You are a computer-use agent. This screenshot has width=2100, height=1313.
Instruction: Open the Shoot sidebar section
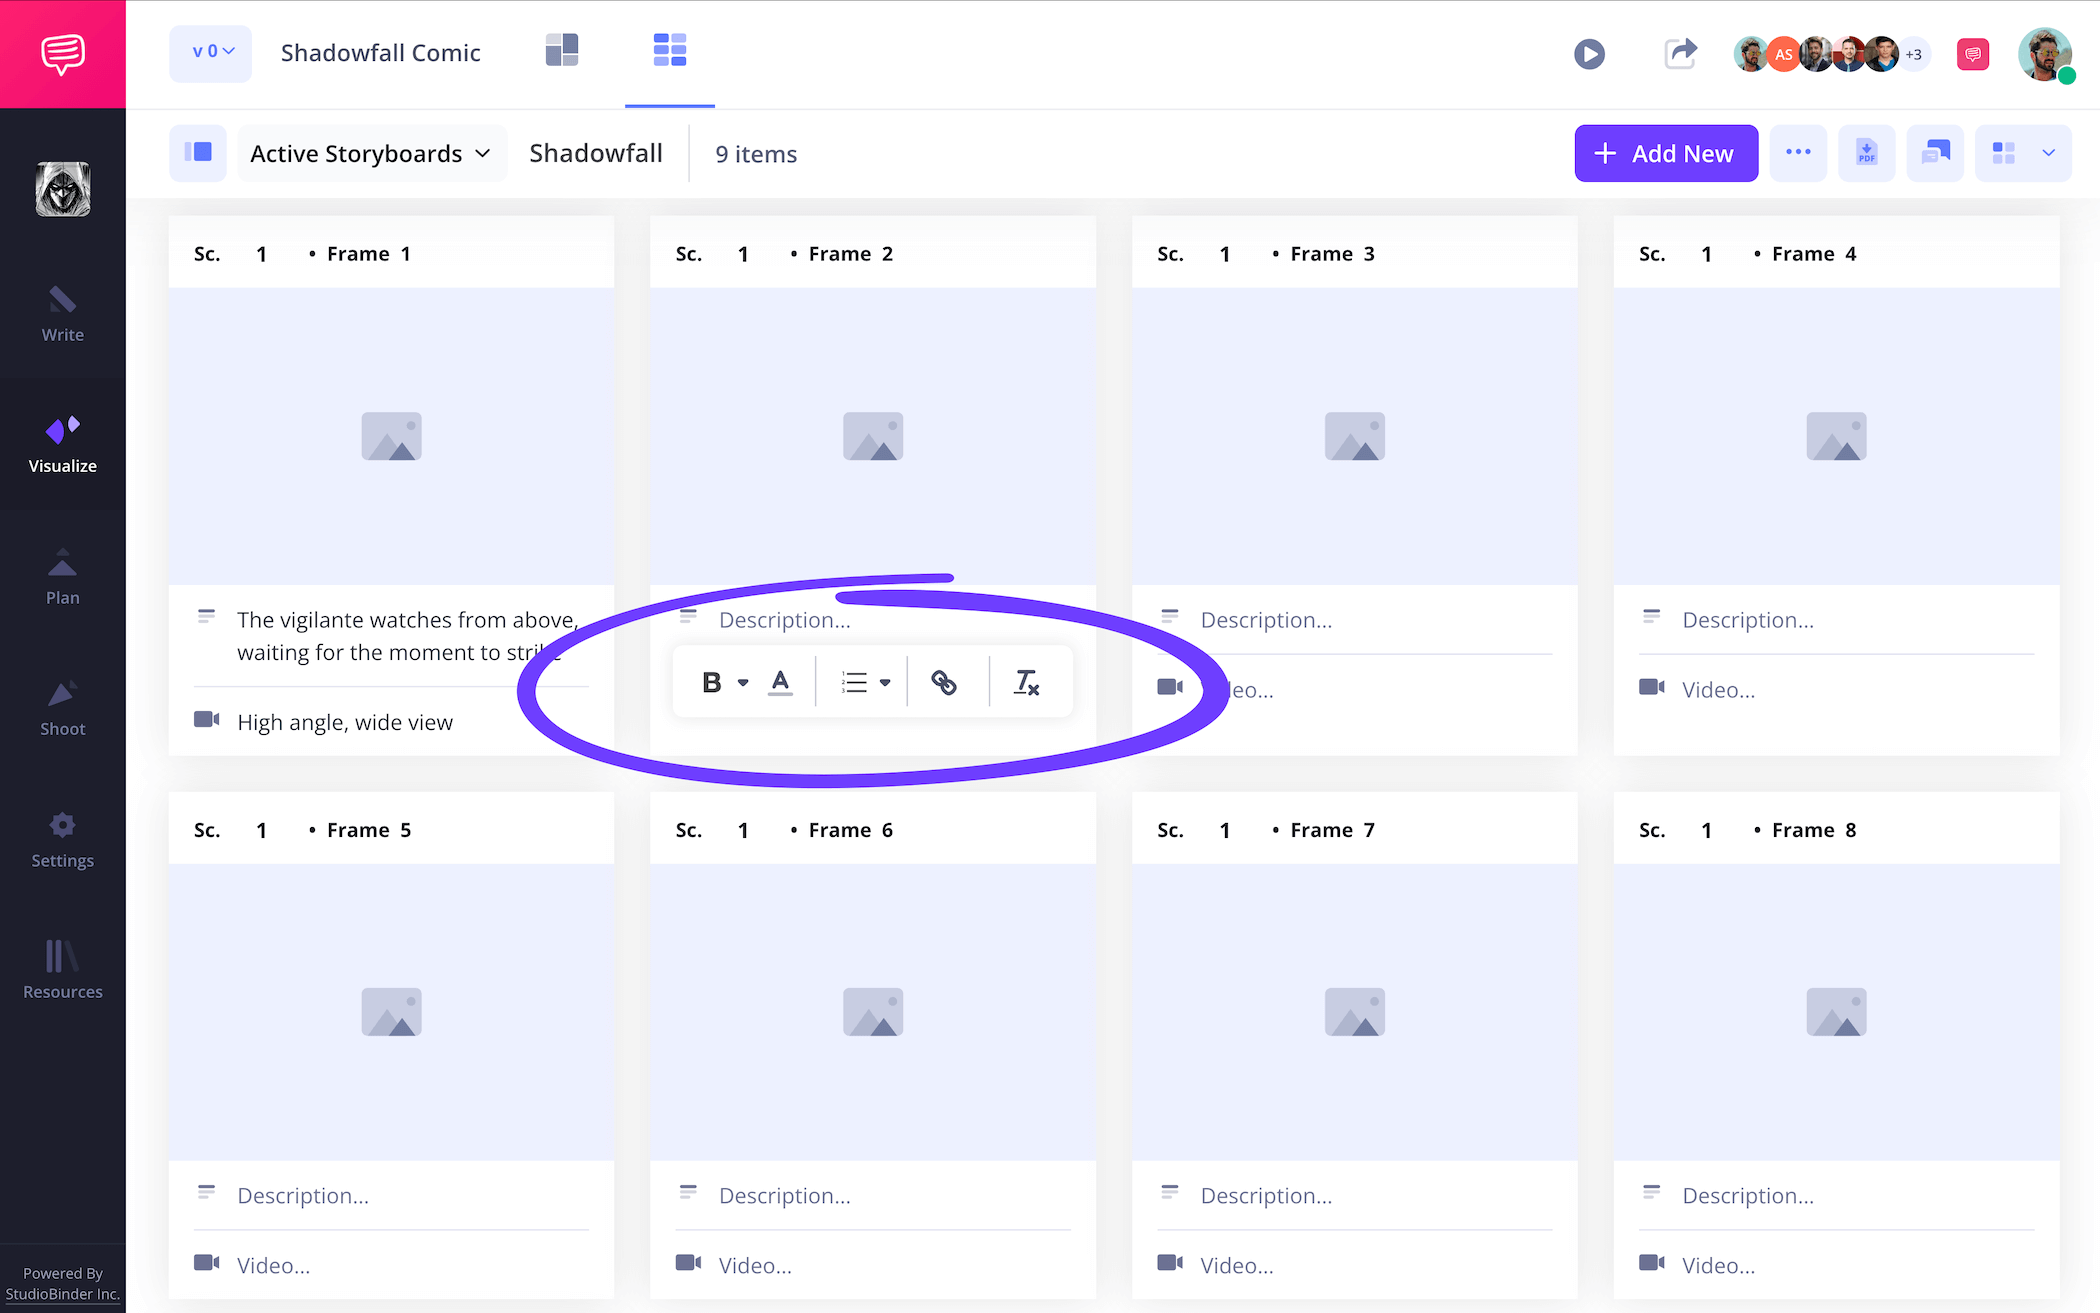(62, 708)
